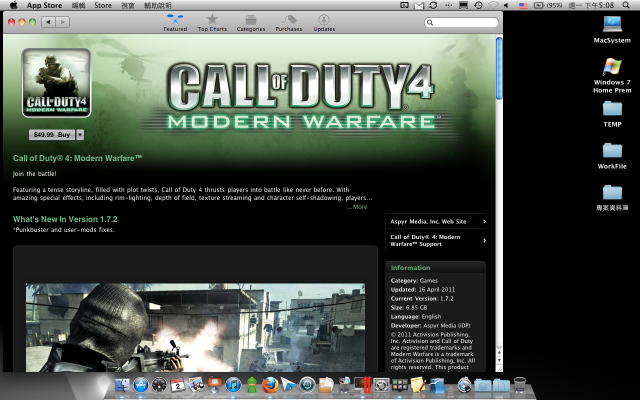Open Call of Duty 4: Modern Warfare Support link
This screenshot has height=400, width=640.
pos(425,240)
